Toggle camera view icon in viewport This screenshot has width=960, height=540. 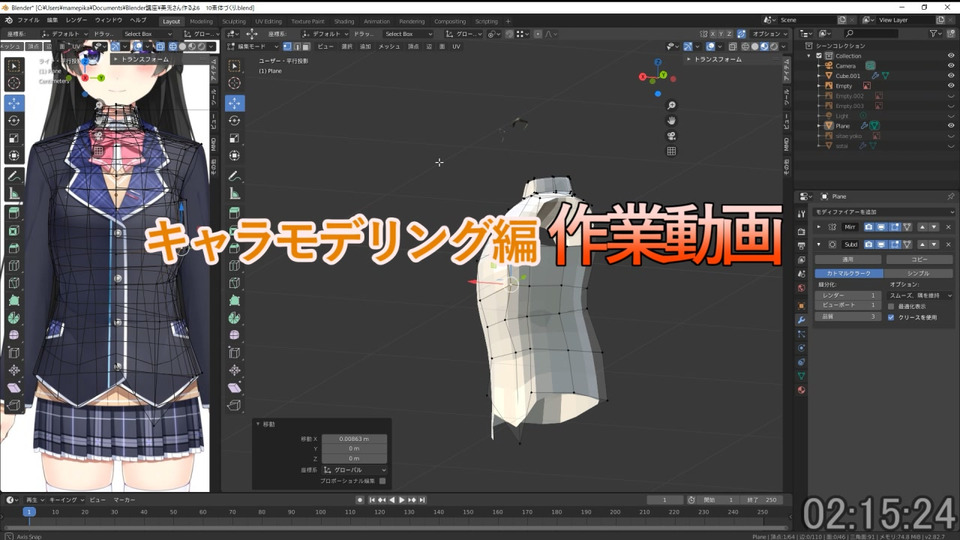pyautogui.click(x=671, y=136)
